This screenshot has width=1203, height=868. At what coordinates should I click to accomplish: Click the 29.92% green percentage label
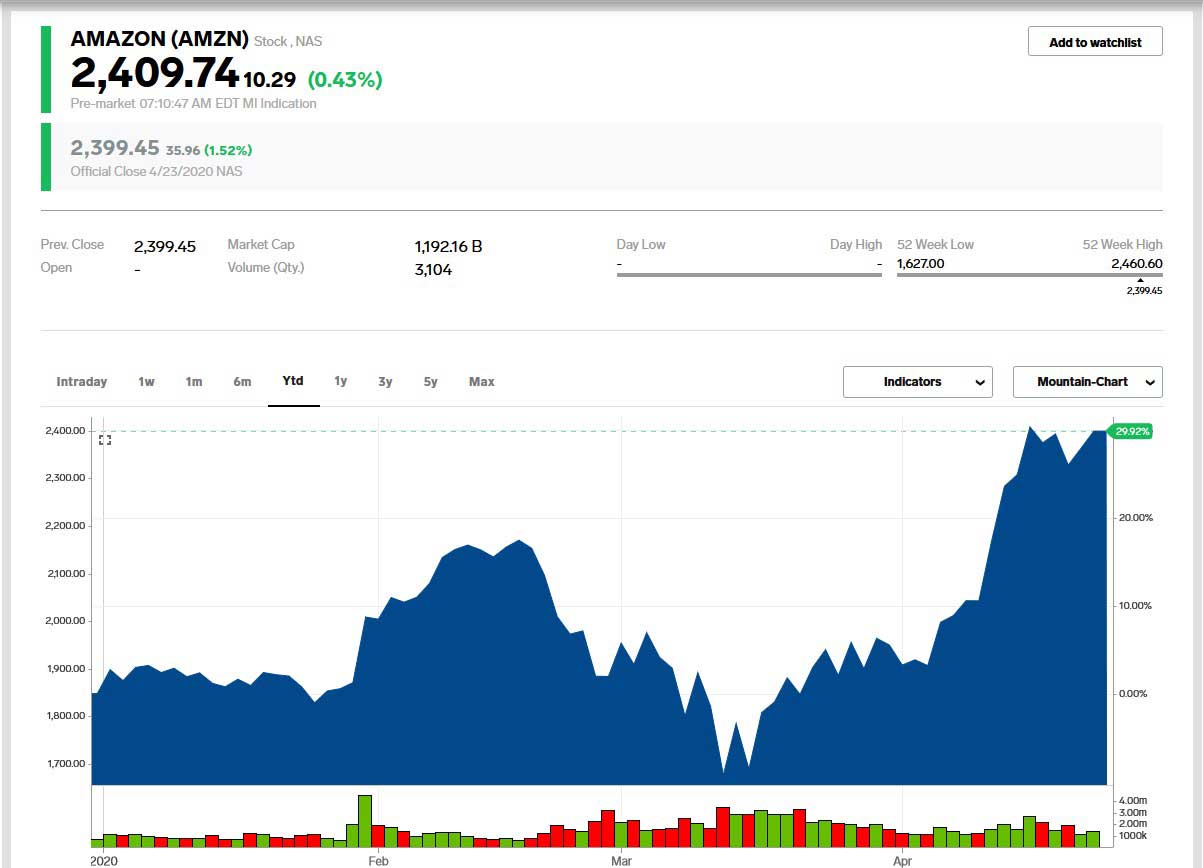coord(1131,431)
